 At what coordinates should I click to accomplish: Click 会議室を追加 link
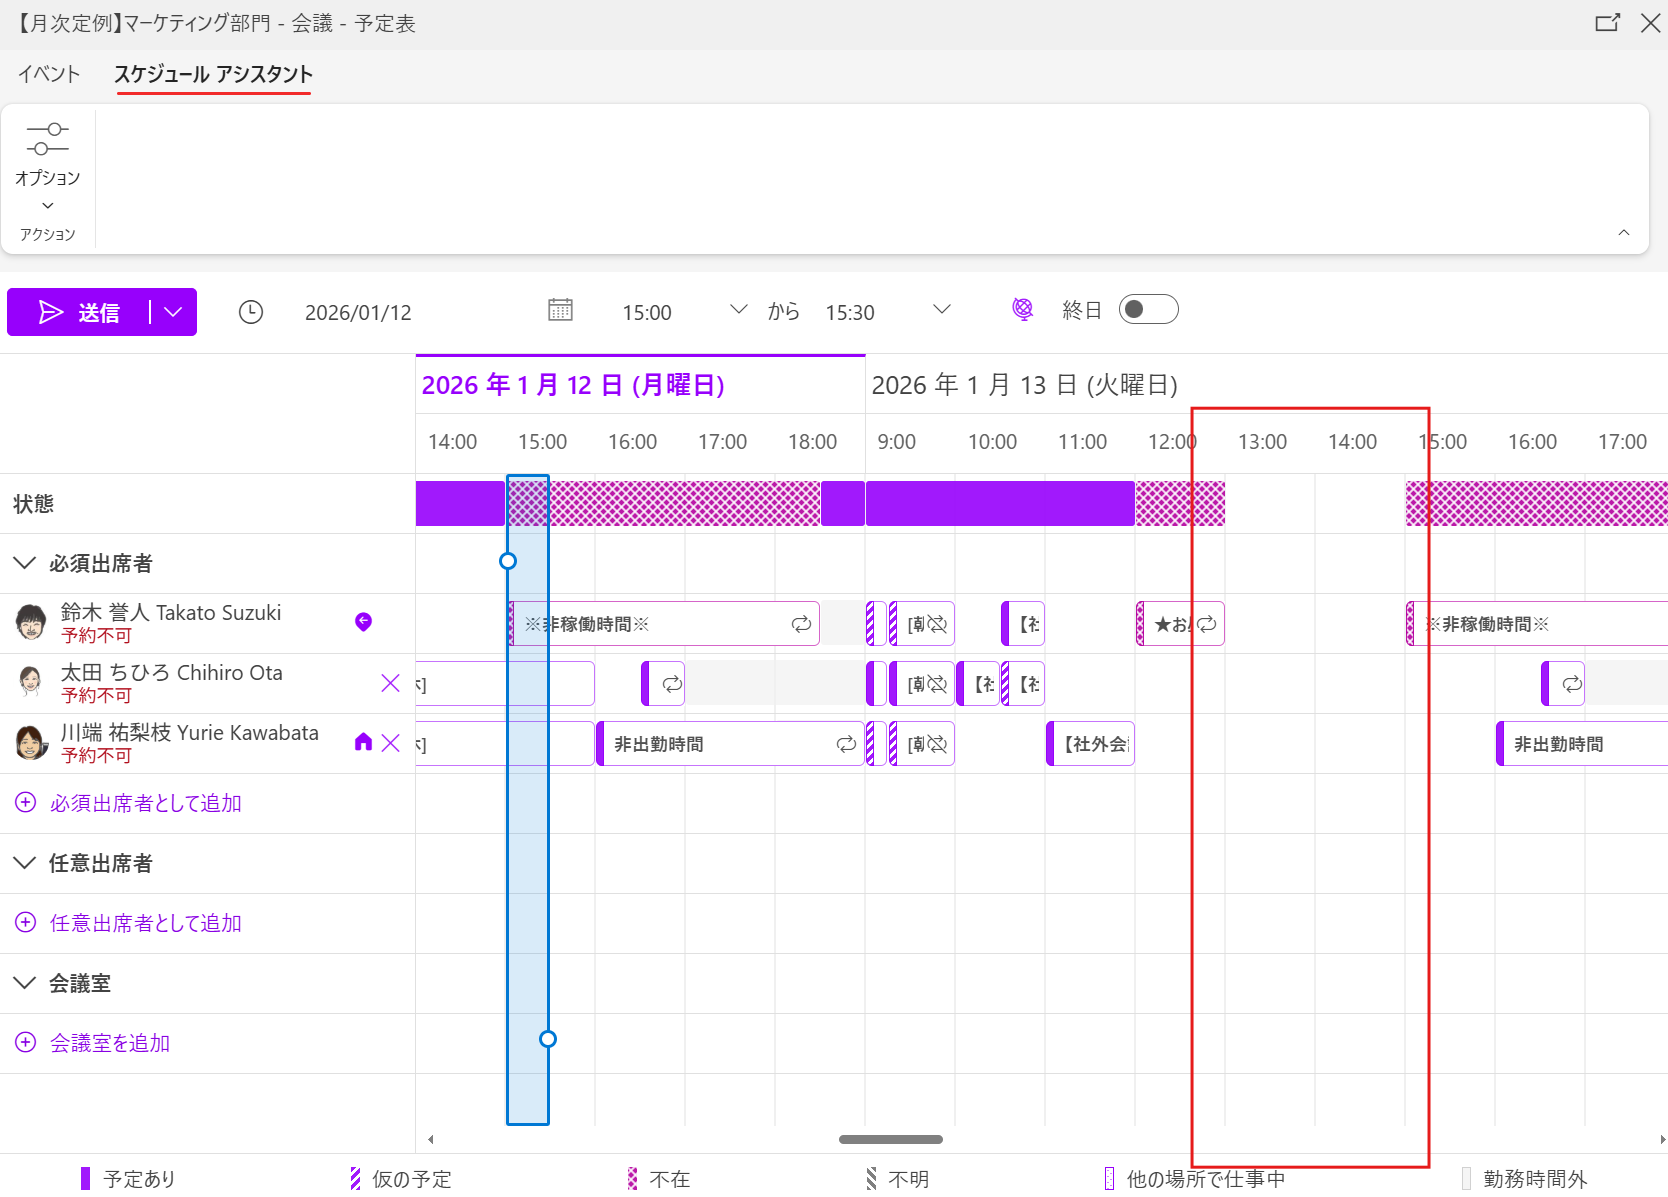pyautogui.click(x=110, y=1043)
